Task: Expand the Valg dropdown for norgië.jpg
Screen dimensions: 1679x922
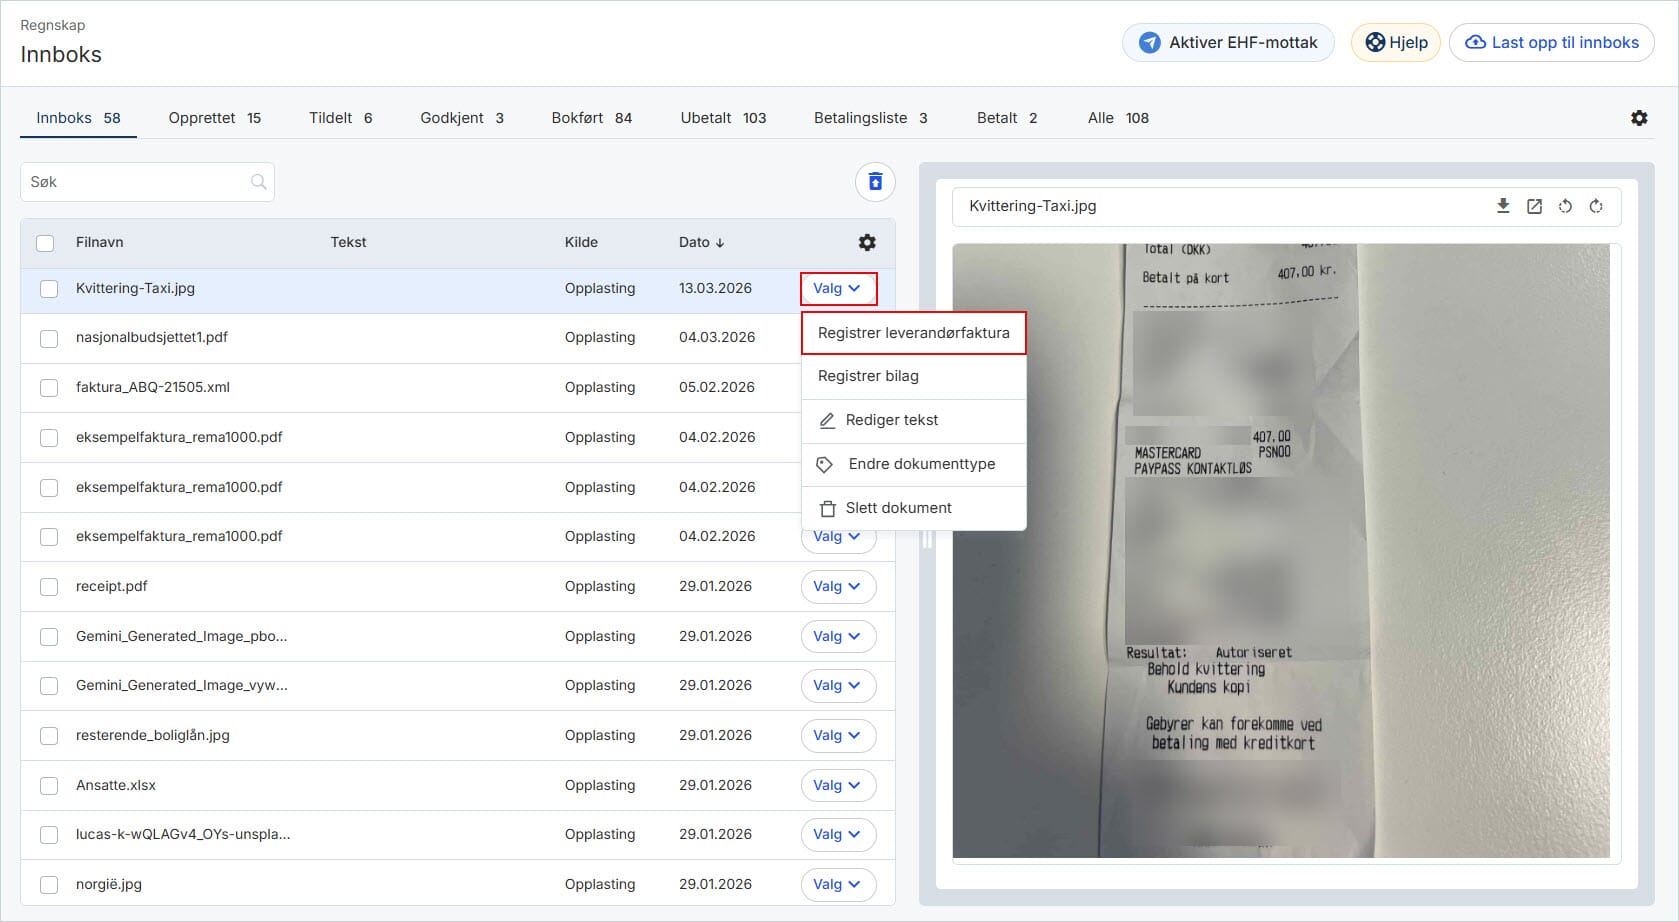Action: 838,884
